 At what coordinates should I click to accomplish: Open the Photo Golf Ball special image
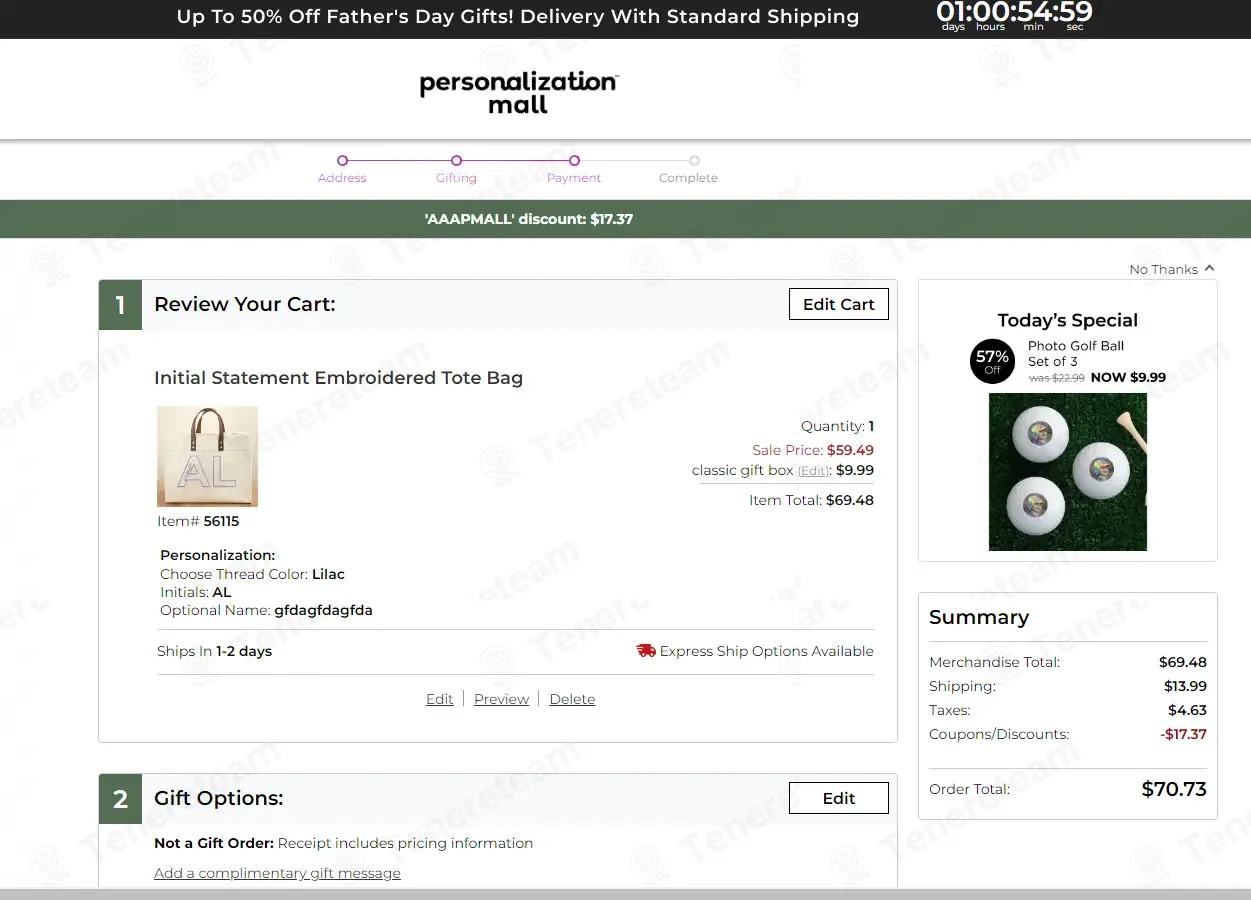pos(1068,472)
